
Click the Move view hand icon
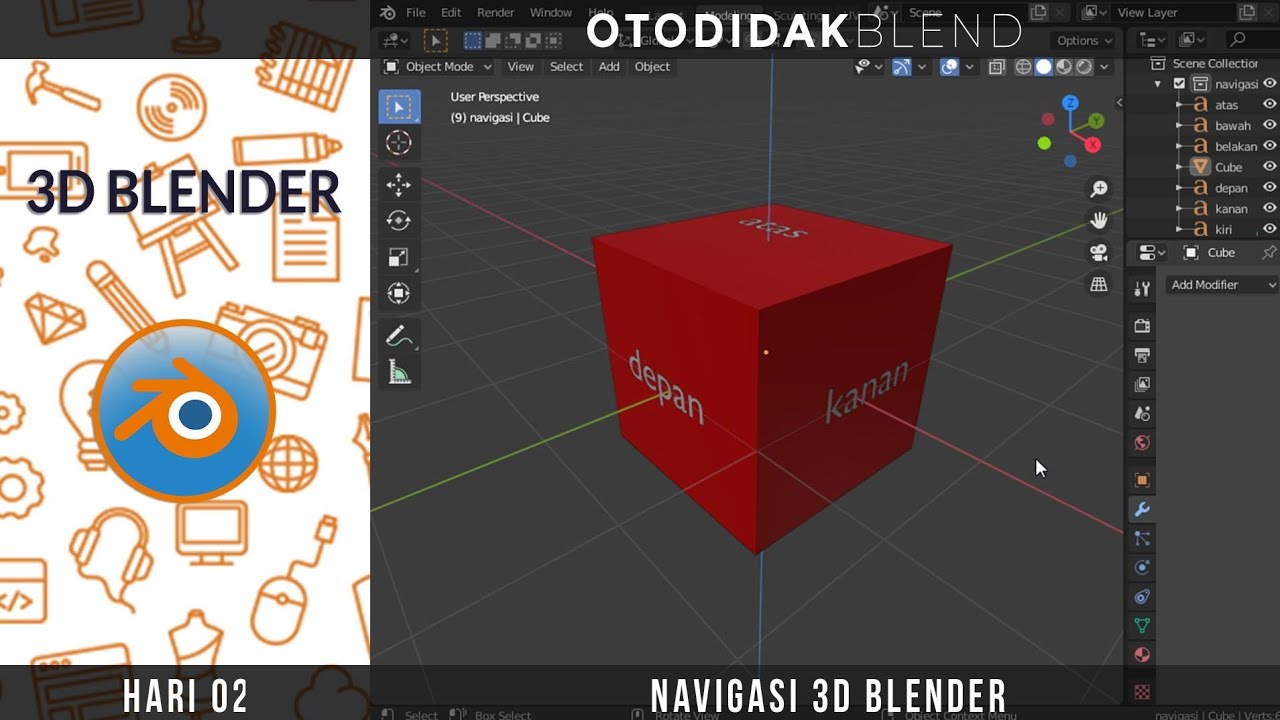[1099, 220]
